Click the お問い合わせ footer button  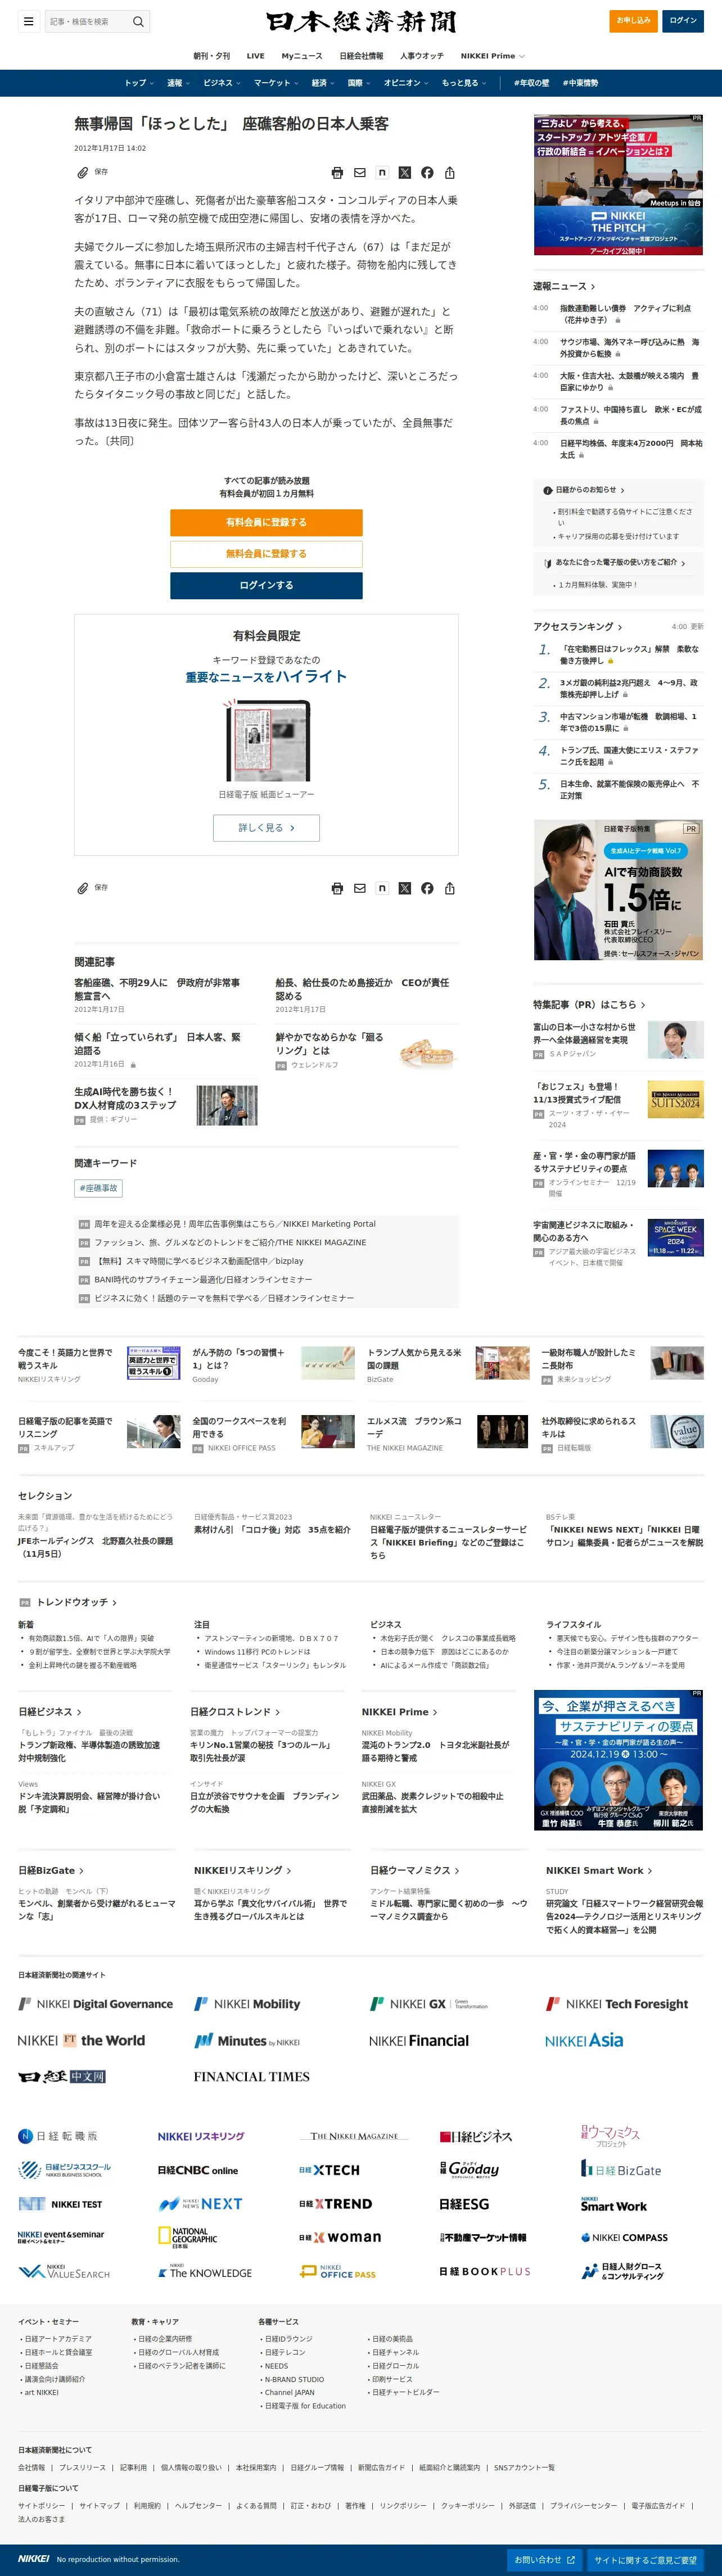click(545, 2560)
